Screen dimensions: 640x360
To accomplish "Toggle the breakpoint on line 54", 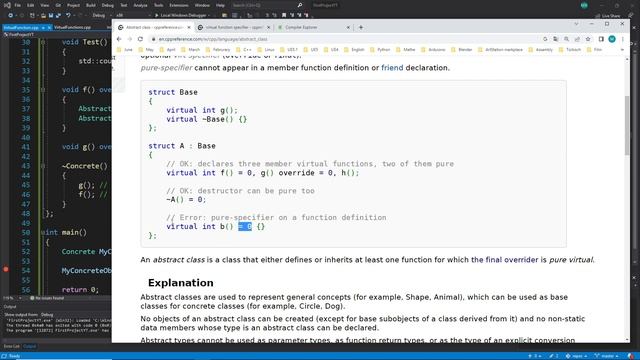I will pyautogui.click(x=6, y=269).
